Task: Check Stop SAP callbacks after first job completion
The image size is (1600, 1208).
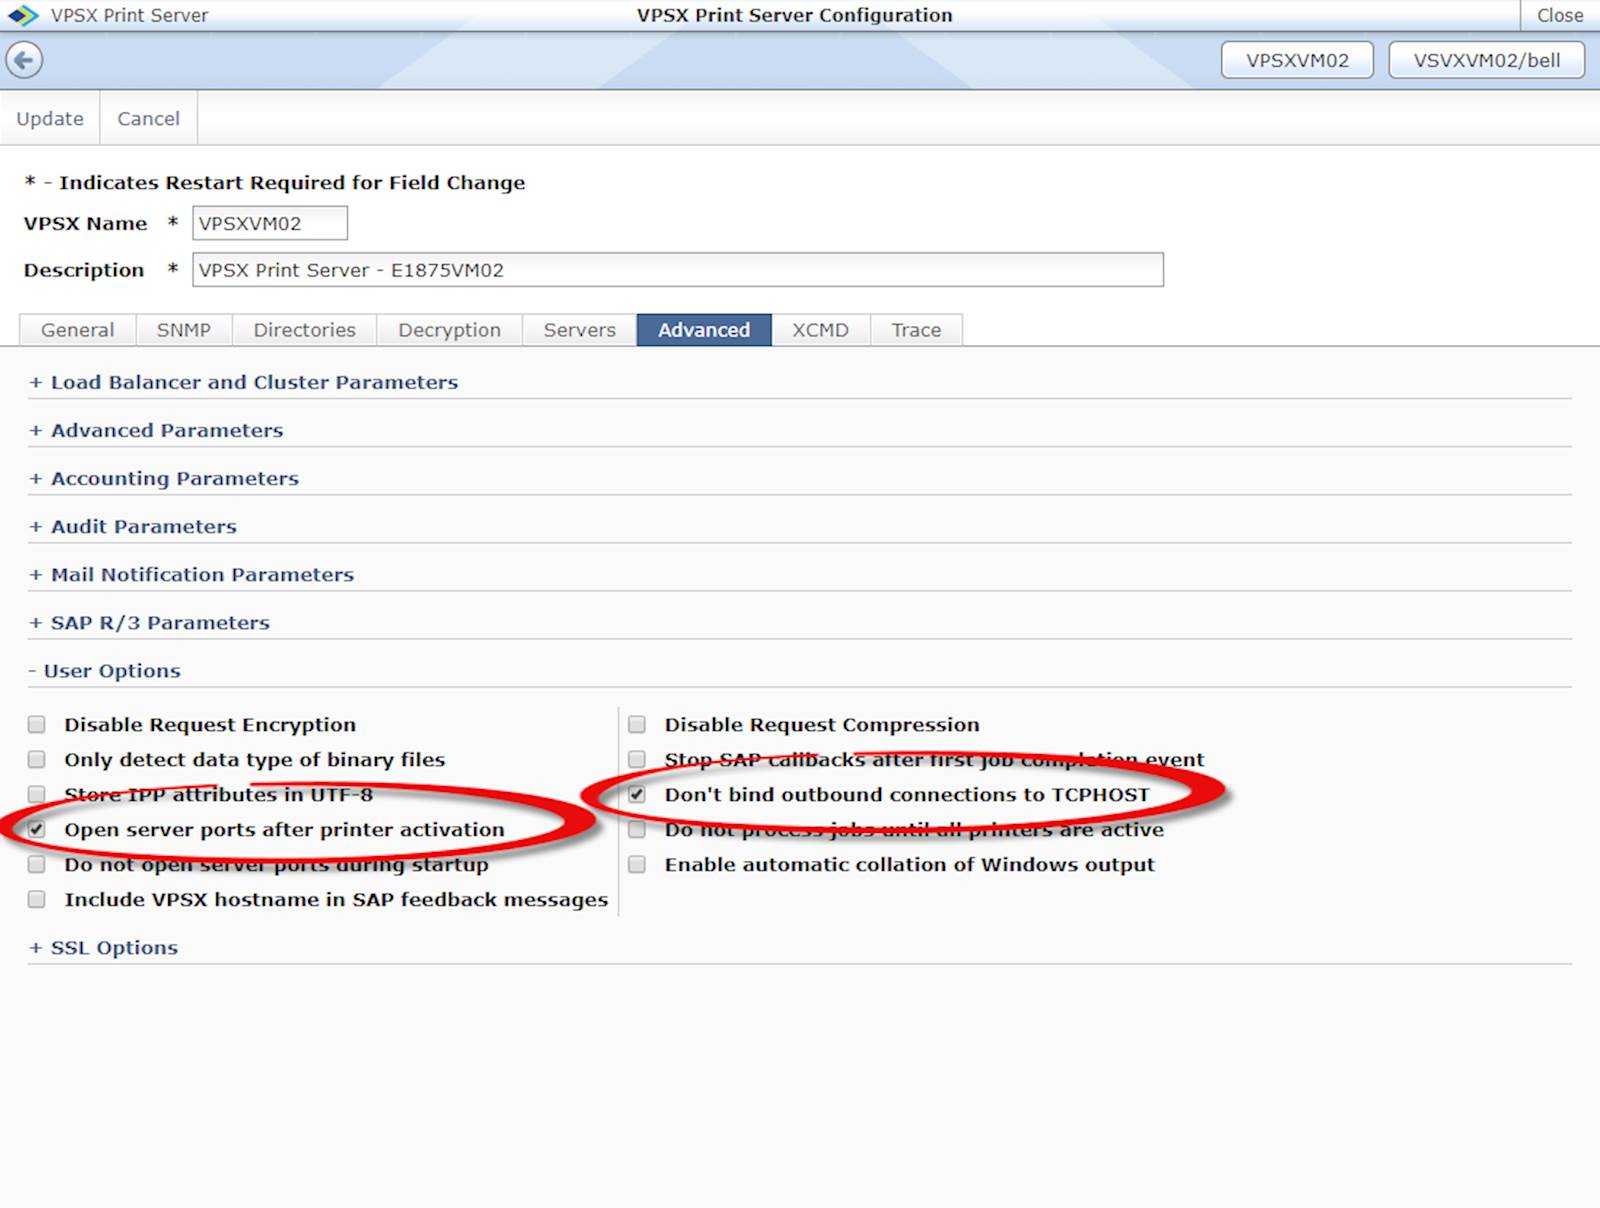Action: [637, 759]
